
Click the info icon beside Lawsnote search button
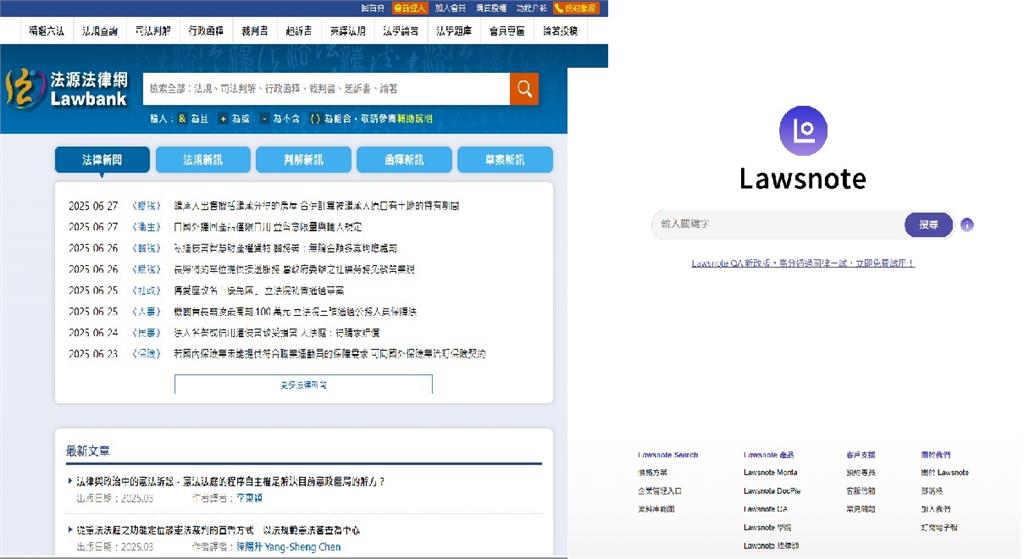(x=967, y=225)
